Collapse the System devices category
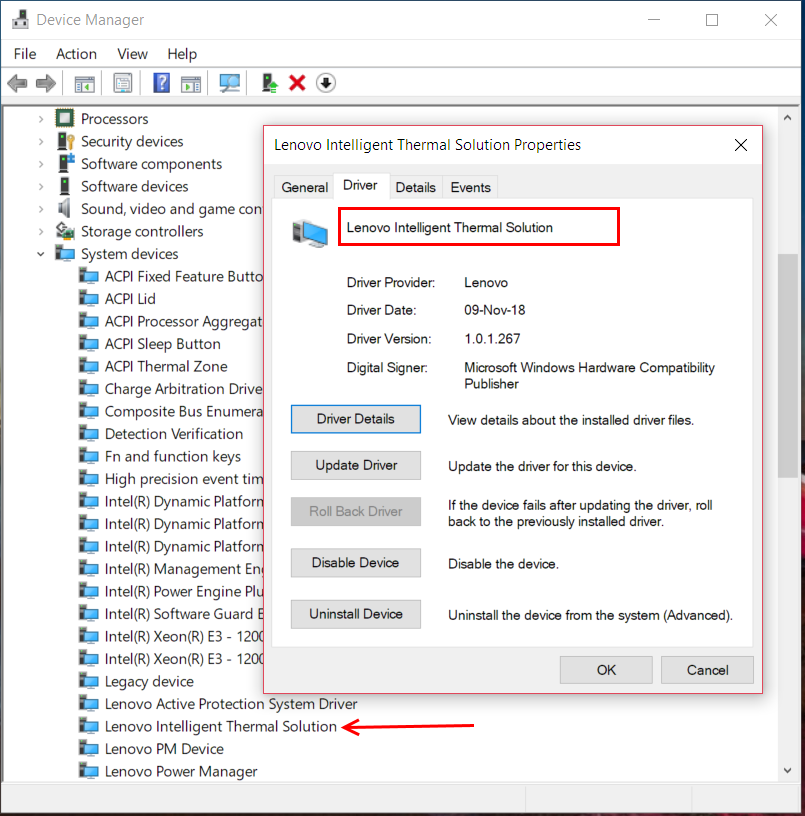The width and height of the screenshot is (805, 816). click(41, 254)
